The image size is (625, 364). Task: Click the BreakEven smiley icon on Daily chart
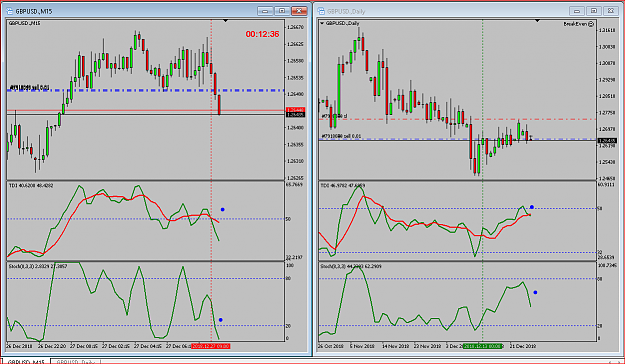[591, 24]
